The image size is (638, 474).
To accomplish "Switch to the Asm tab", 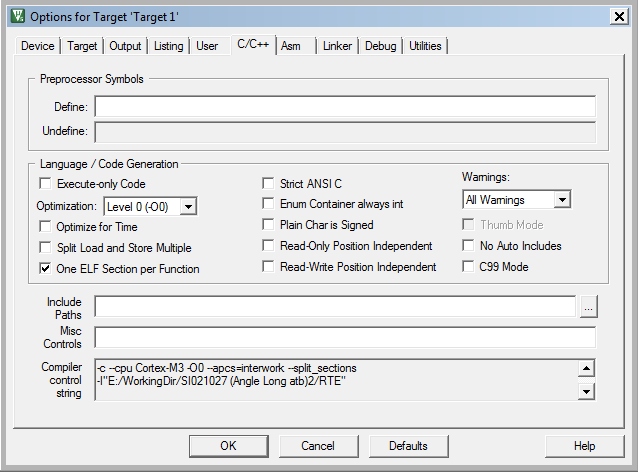I will [x=291, y=46].
